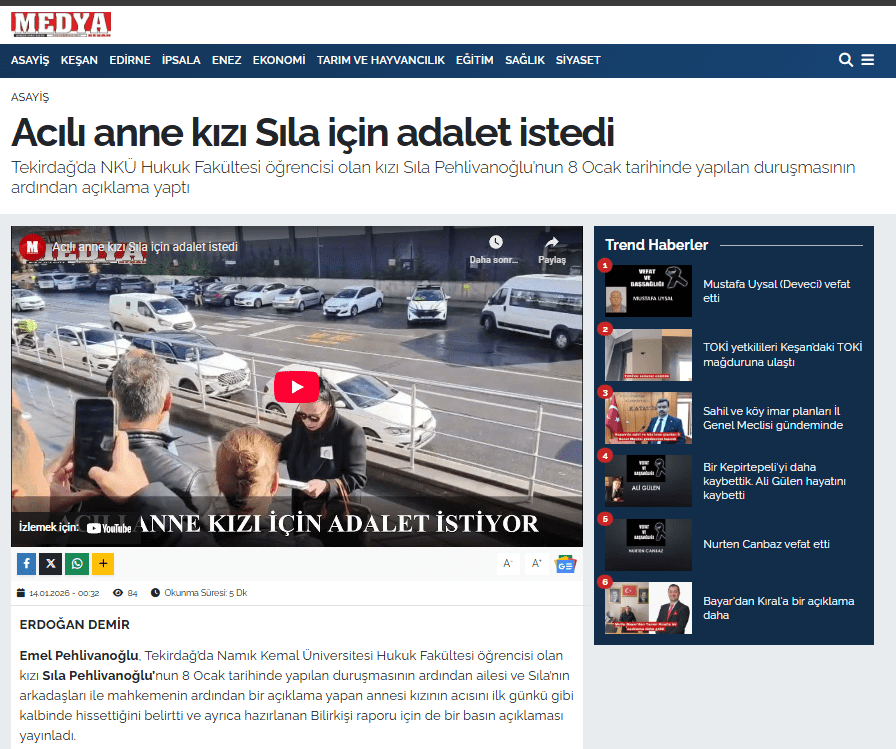
Task: Follow on Google News icon
Action: click(566, 564)
